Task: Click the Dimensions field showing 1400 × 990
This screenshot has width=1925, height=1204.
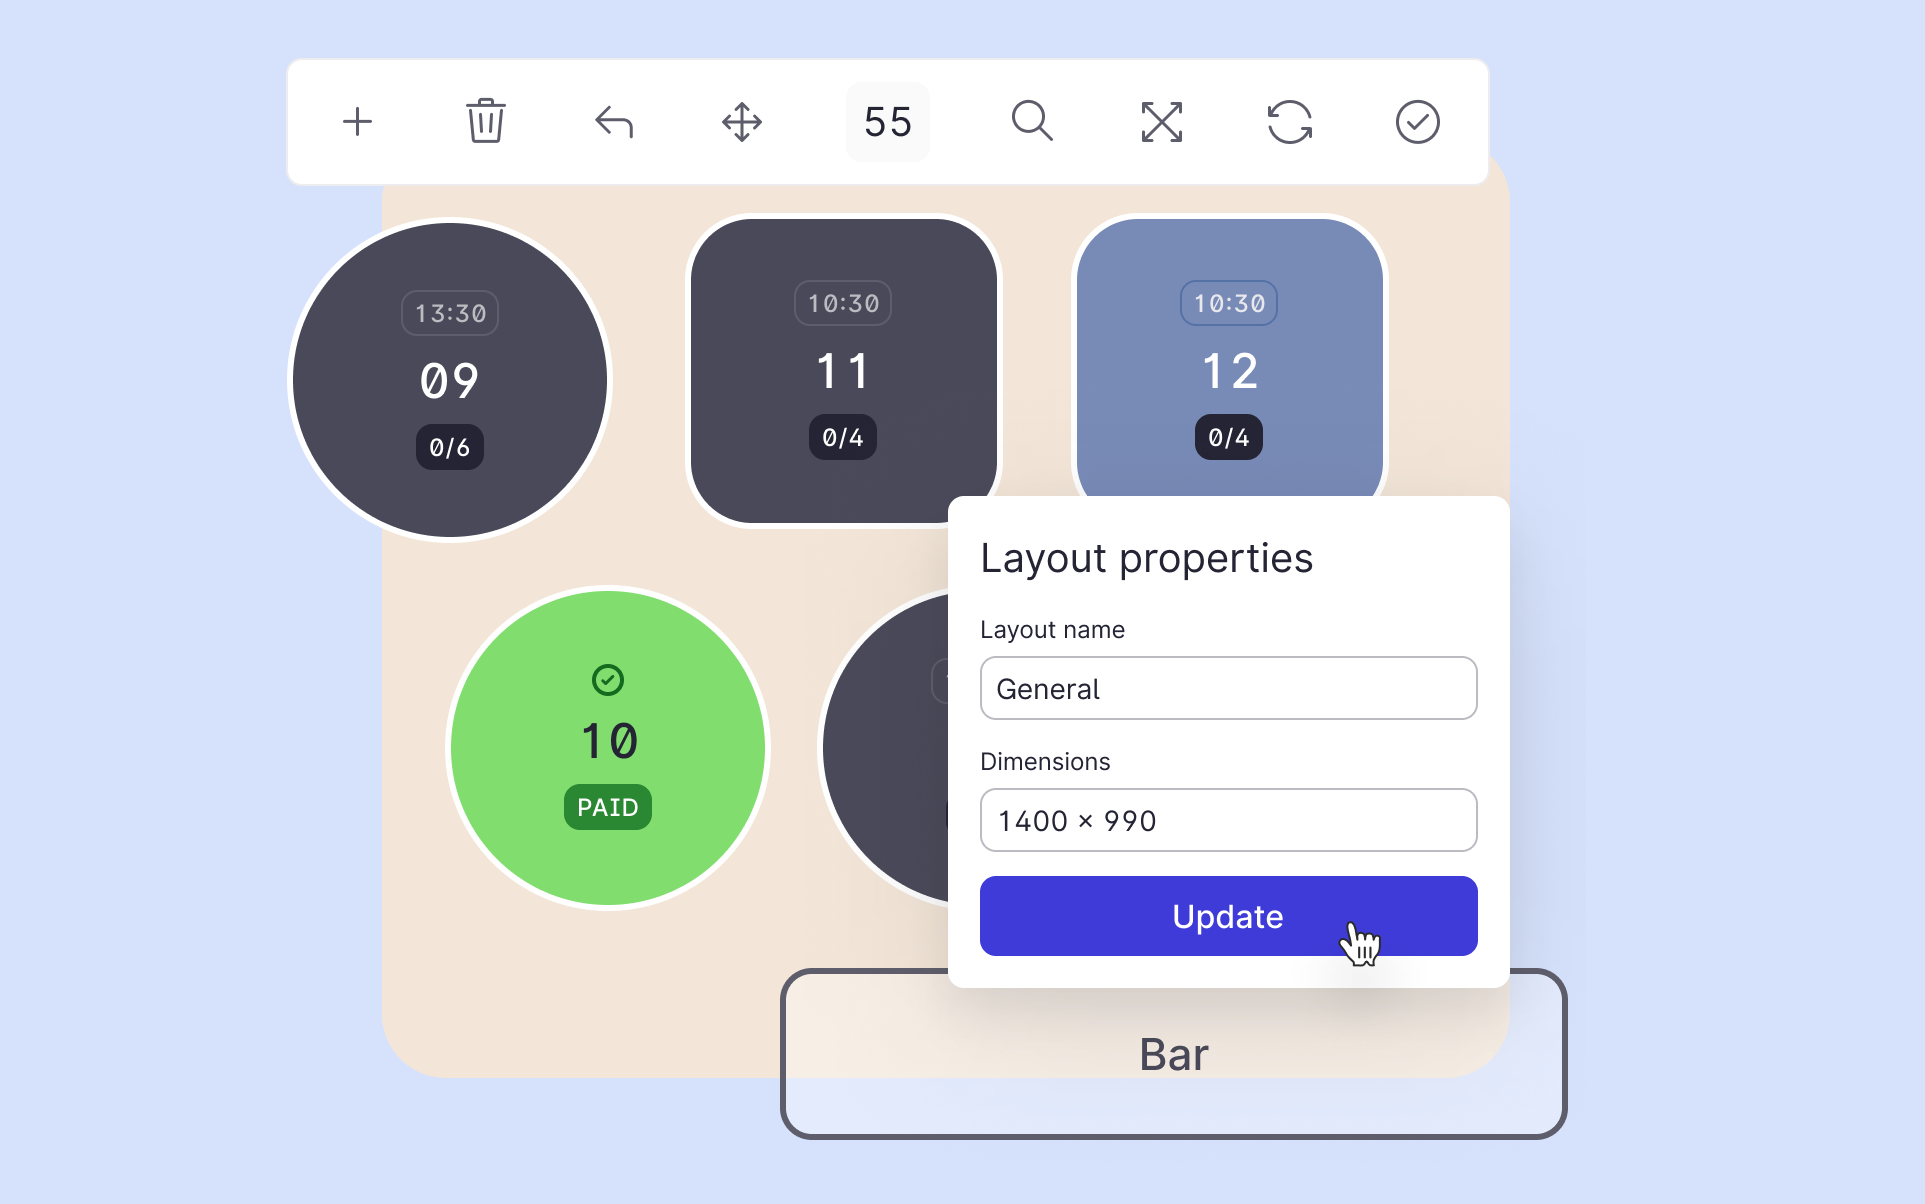Action: tap(1228, 820)
